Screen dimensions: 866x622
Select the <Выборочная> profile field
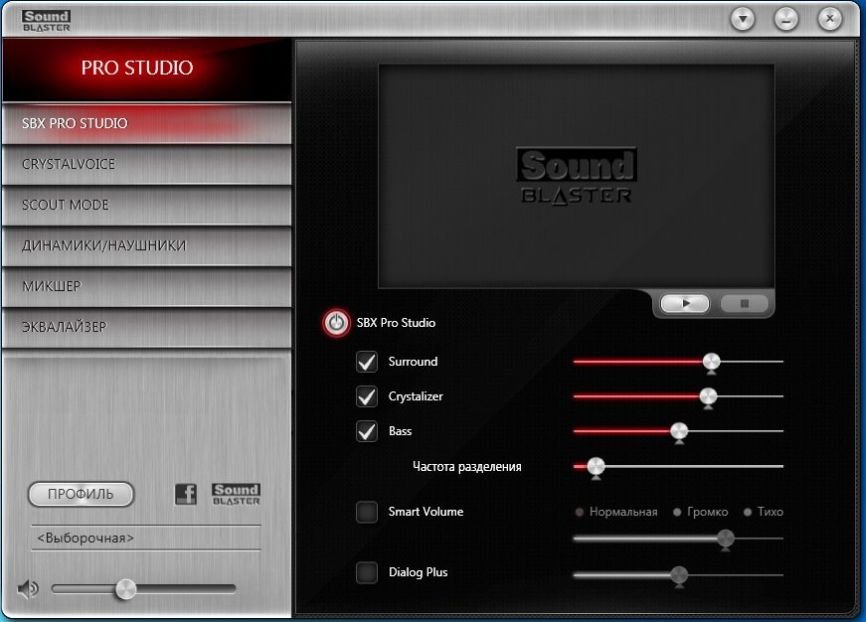[146, 537]
